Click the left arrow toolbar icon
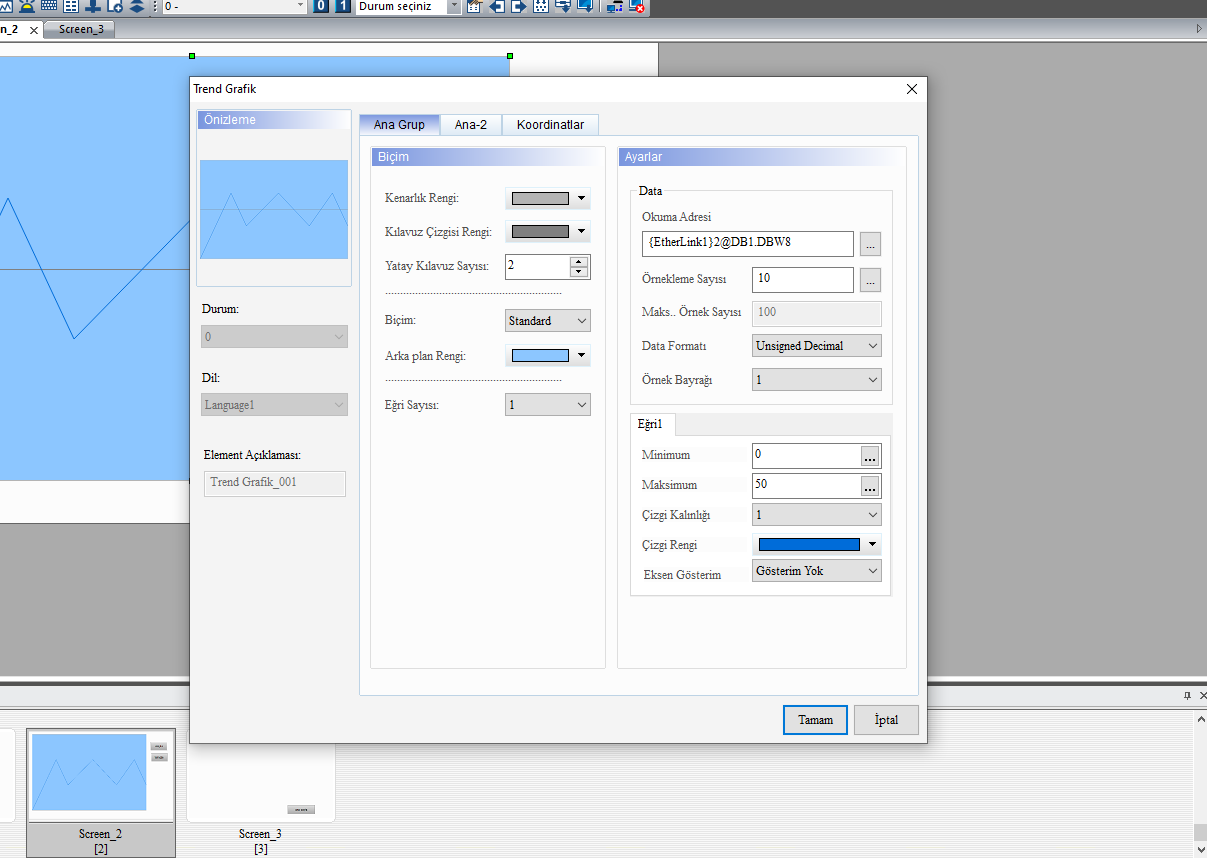Viewport: 1207px width, 858px height. pyautogui.click(x=496, y=6)
